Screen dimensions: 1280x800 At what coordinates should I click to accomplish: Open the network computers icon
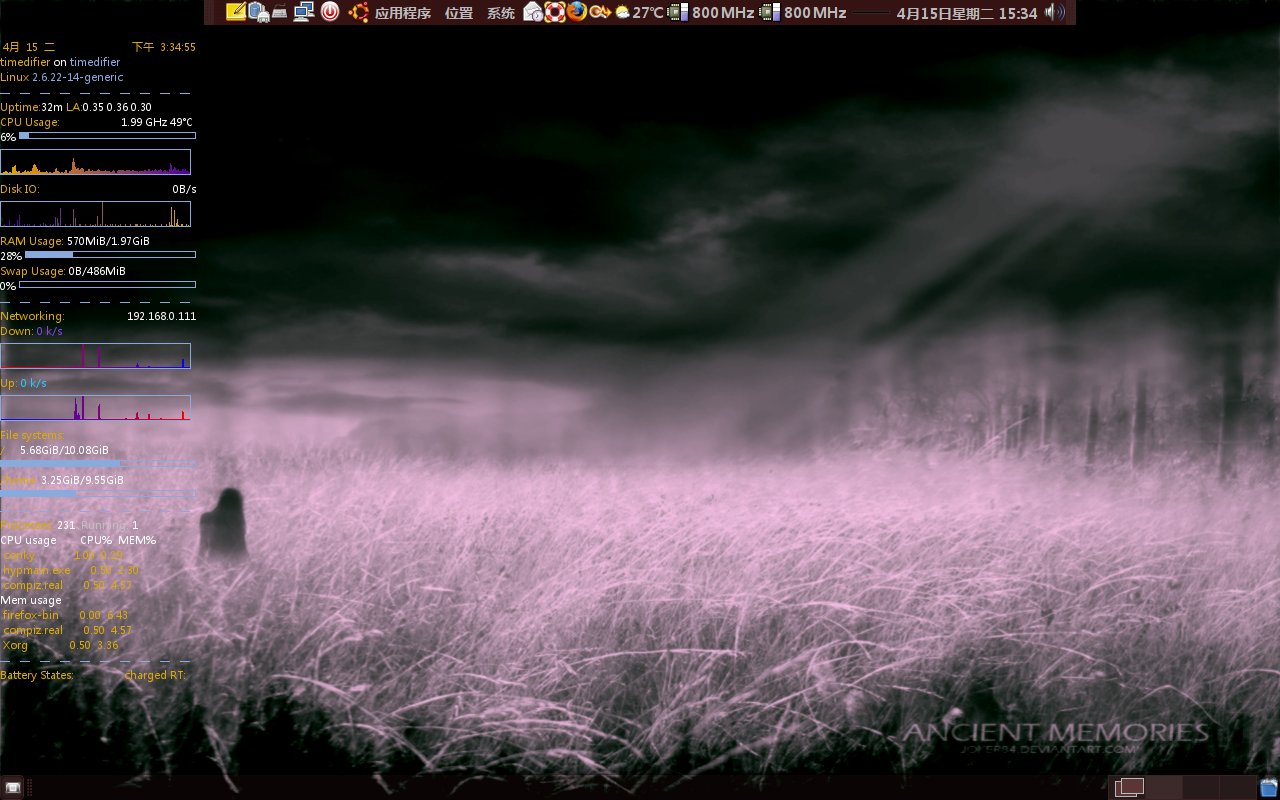(x=304, y=12)
